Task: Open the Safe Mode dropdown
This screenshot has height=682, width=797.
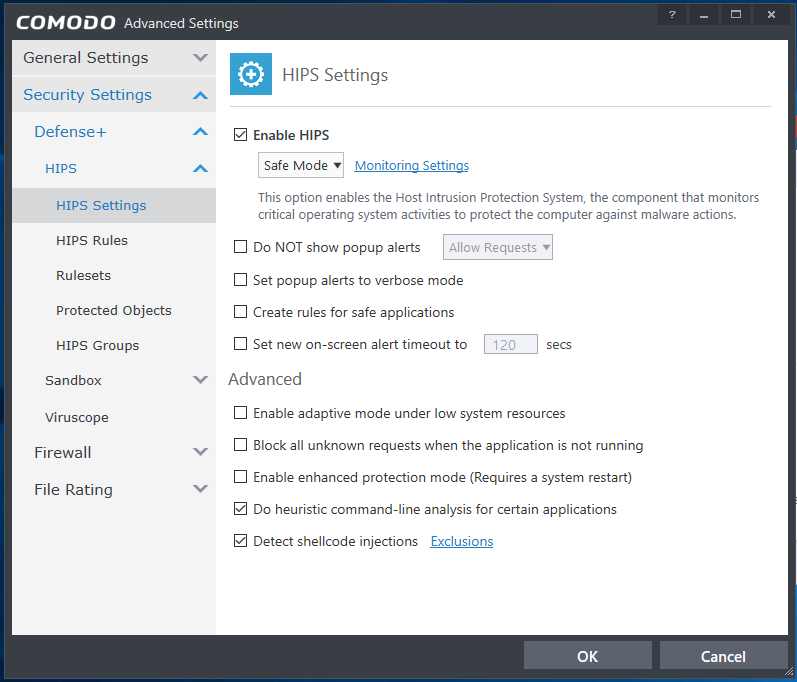Action: 301,166
